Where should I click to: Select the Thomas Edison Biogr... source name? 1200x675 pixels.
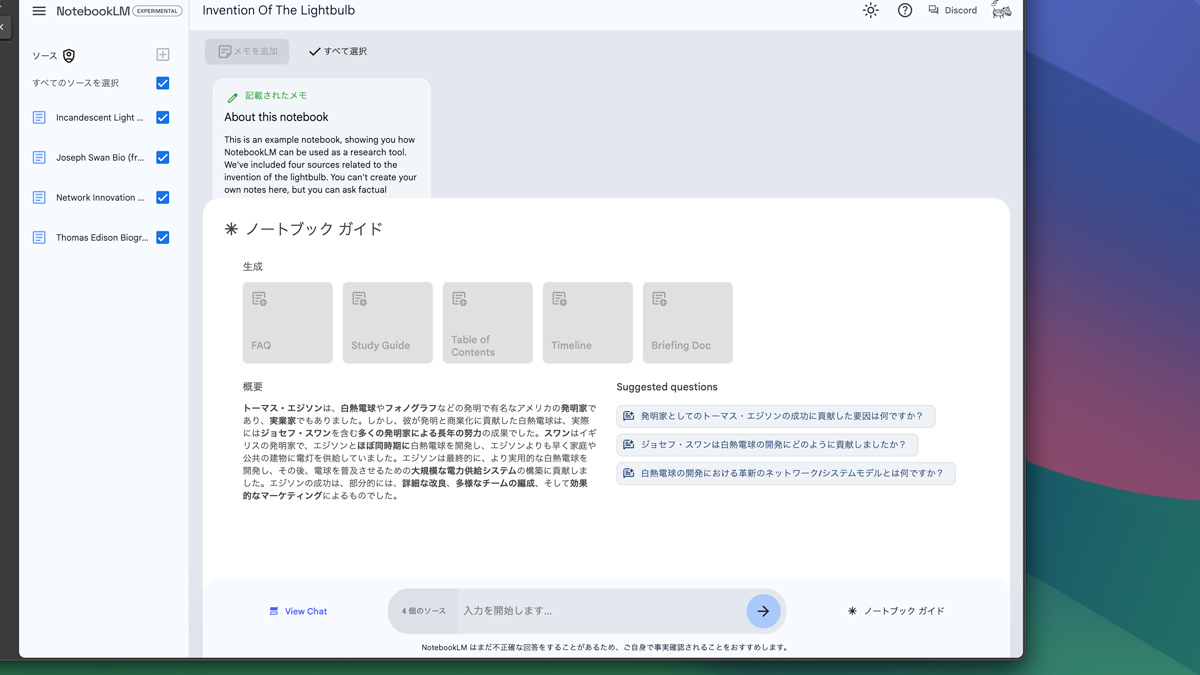point(102,237)
